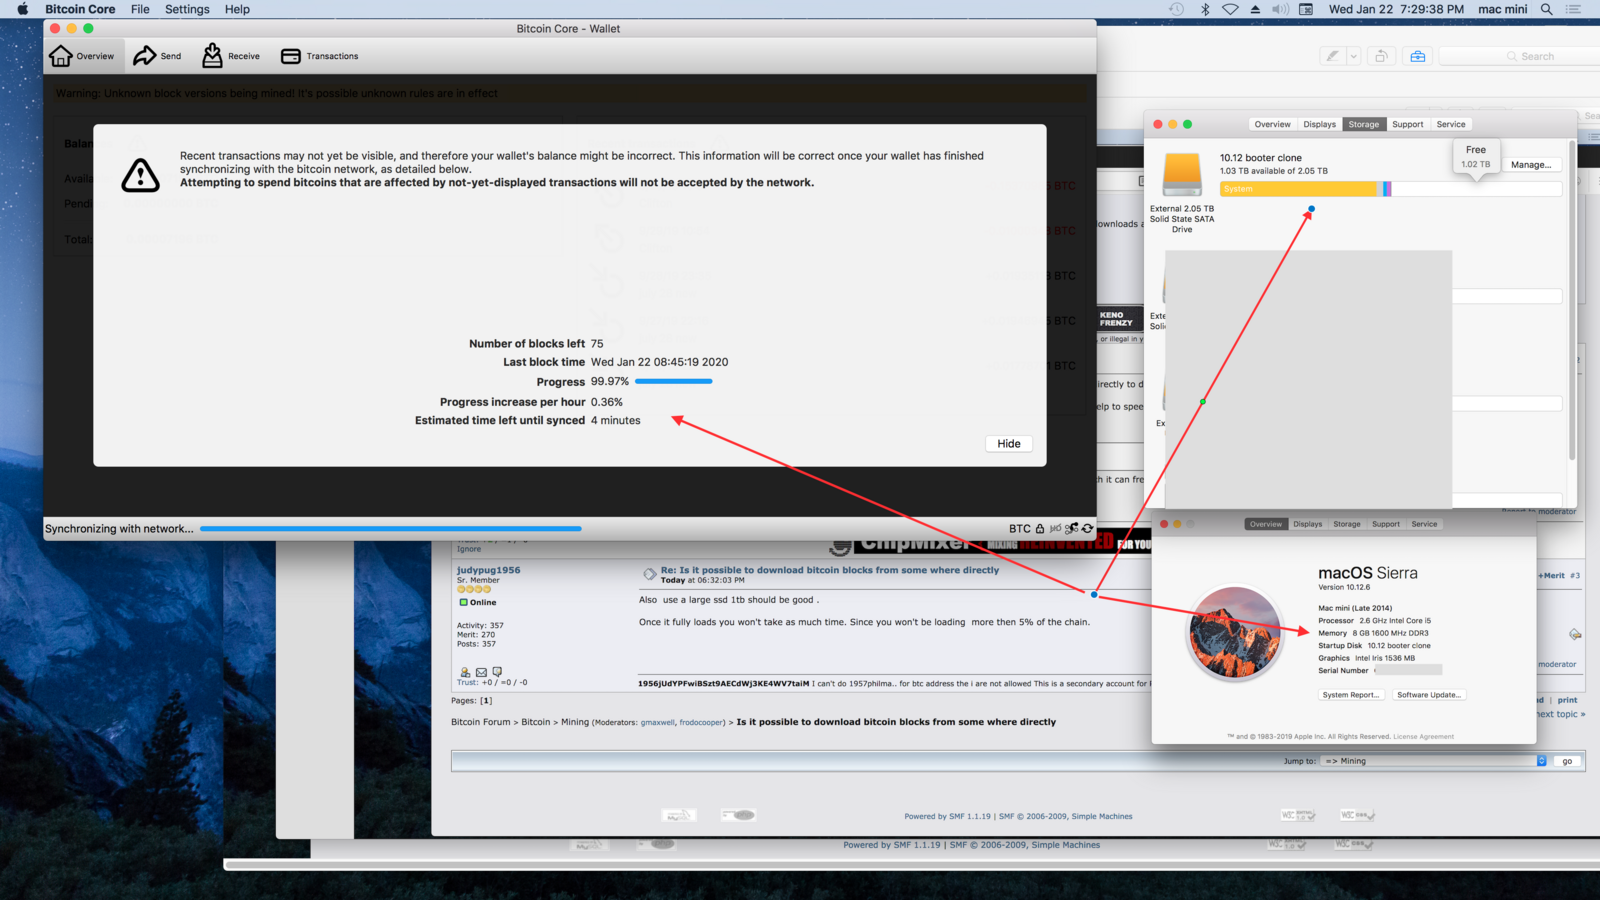Click the Search field in background window
The width and height of the screenshot is (1600, 900).
tap(1520, 56)
